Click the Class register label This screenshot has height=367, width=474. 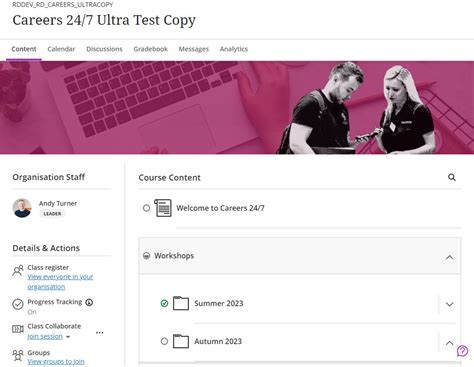click(48, 267)
